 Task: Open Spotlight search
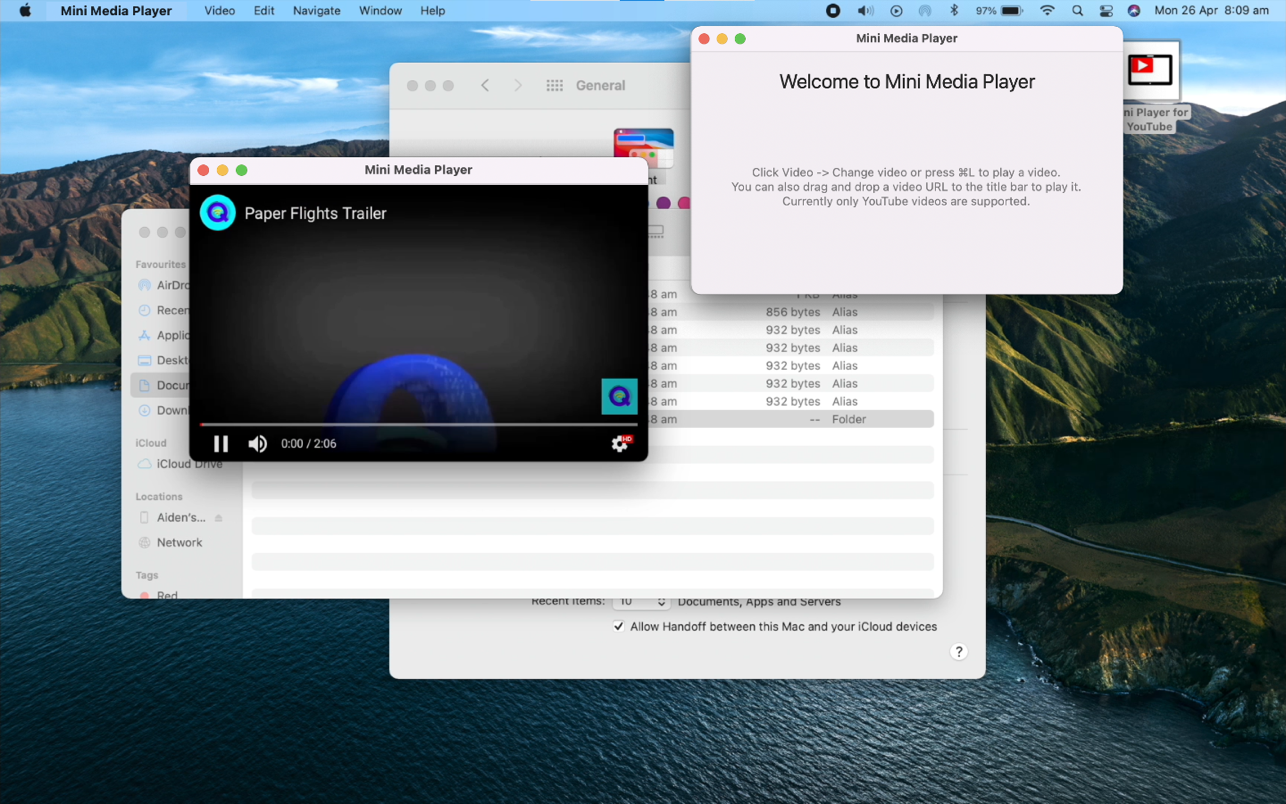click(x=1077, y=11)
